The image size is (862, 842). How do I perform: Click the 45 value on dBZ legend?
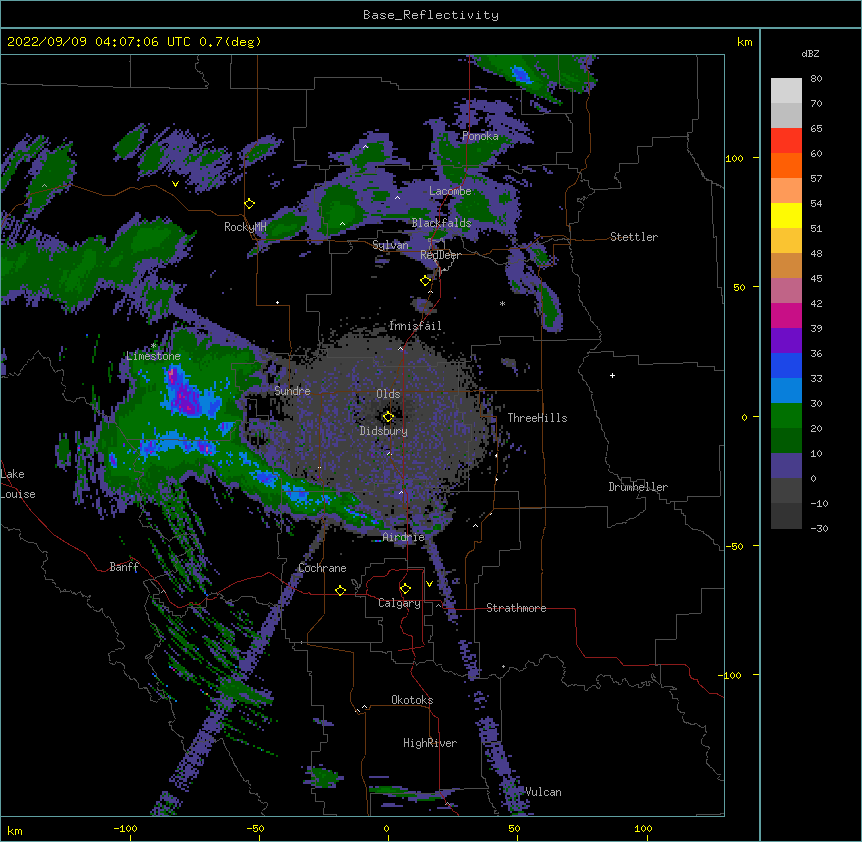point(816,279)
